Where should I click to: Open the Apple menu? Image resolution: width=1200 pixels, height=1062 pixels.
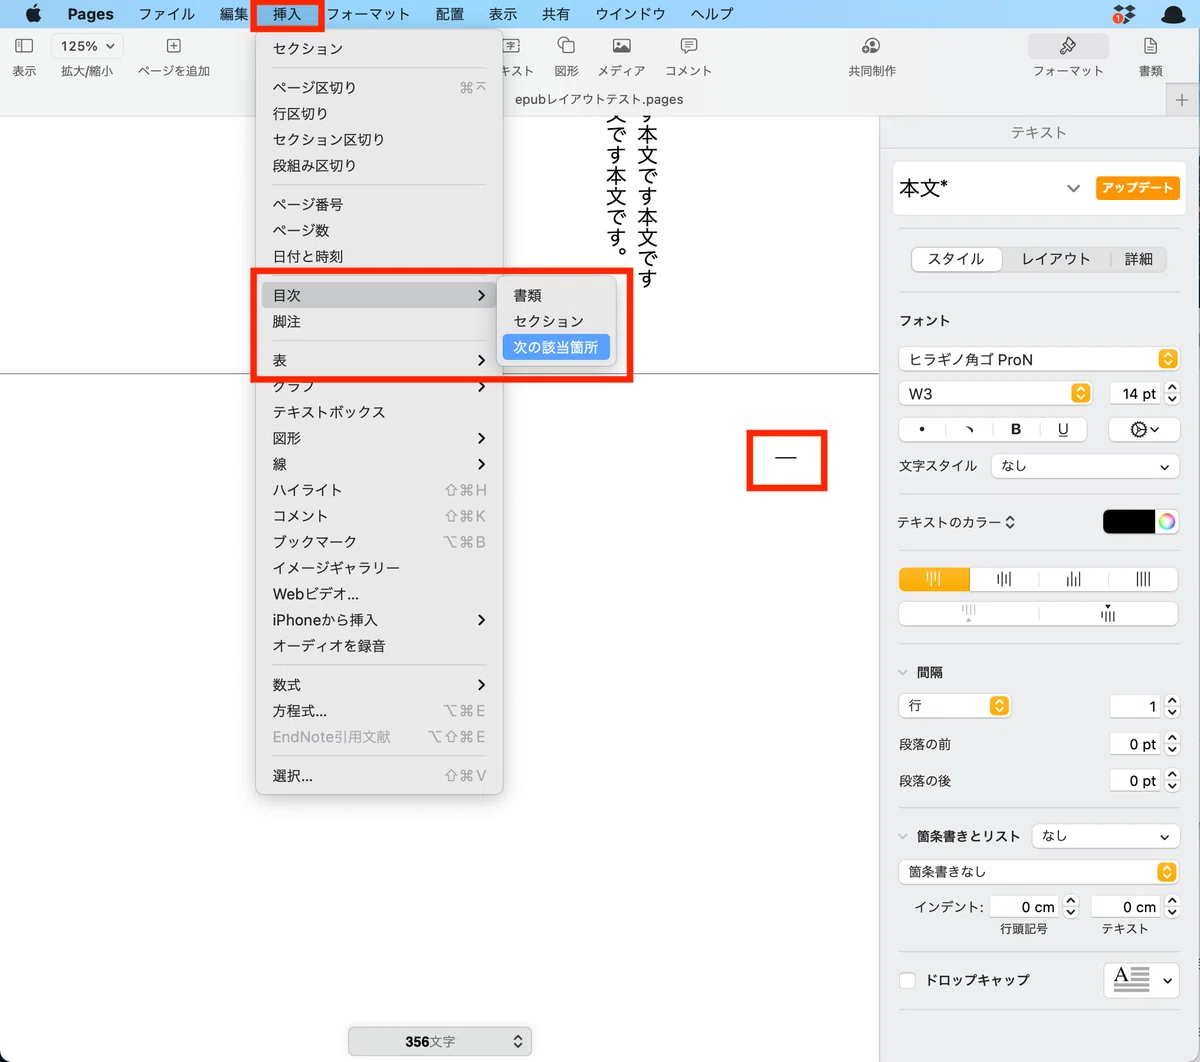(33, 14)
